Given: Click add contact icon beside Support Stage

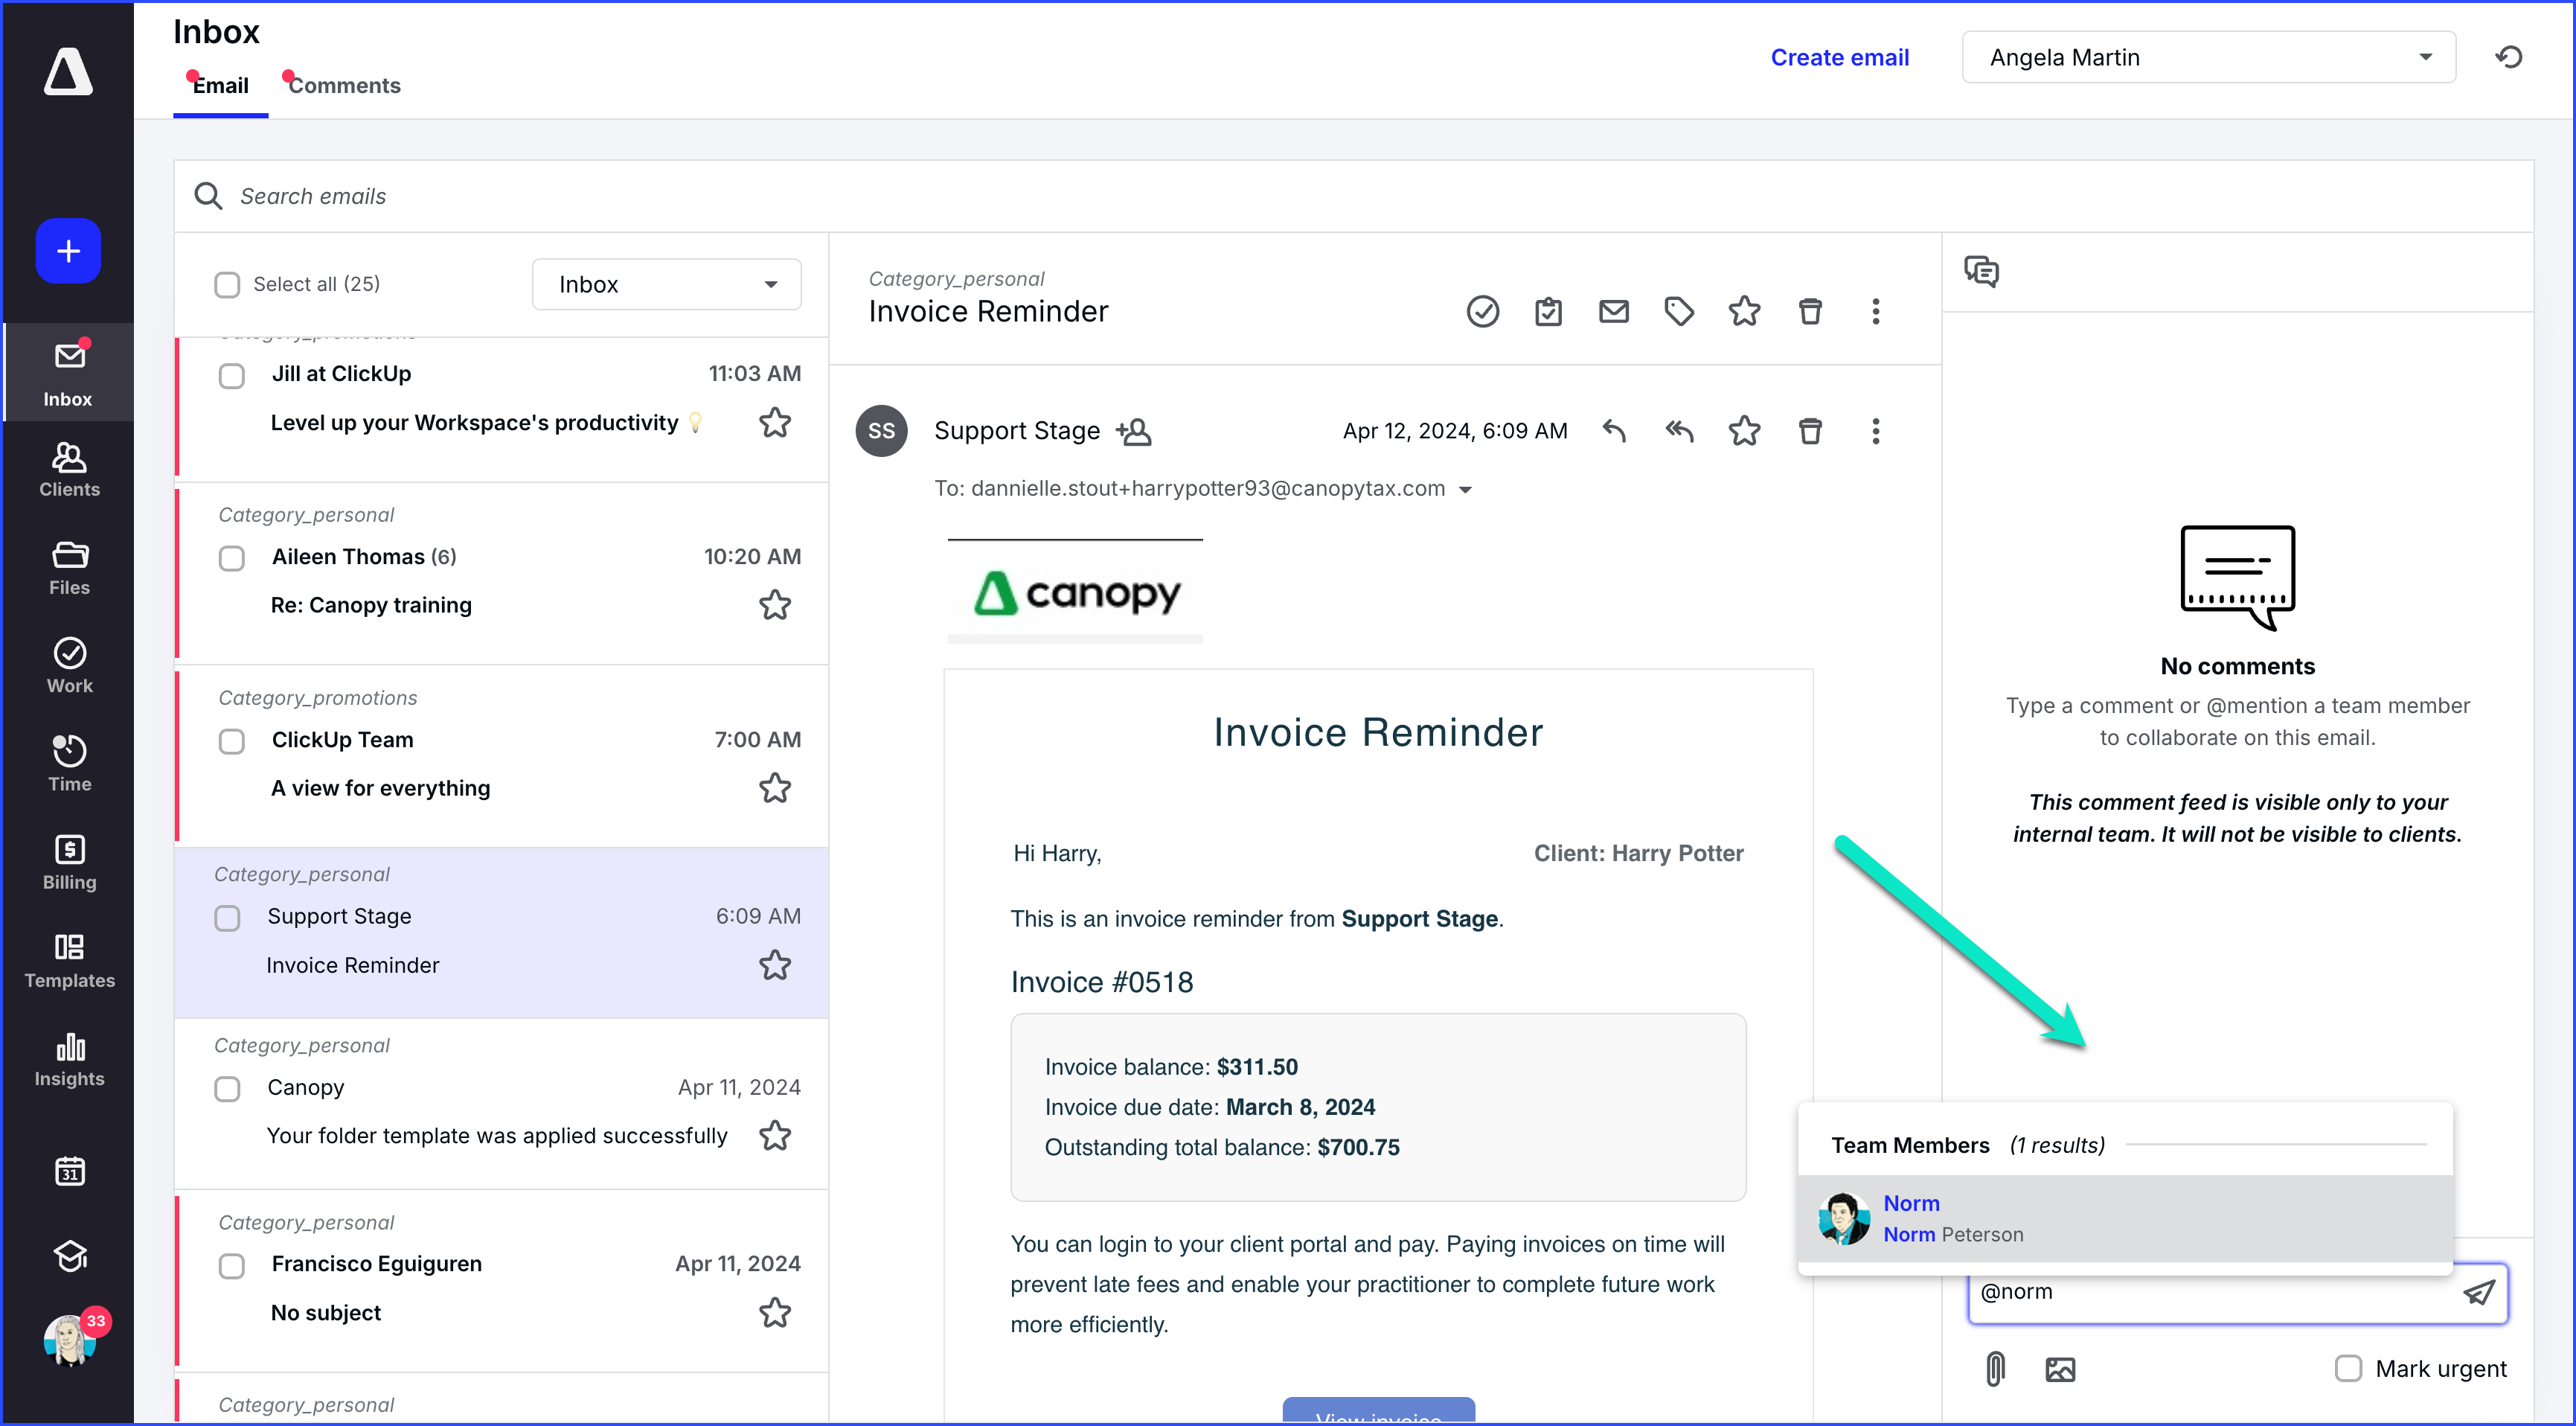Looking at the screenshot, I should [x=1134, y=431].
